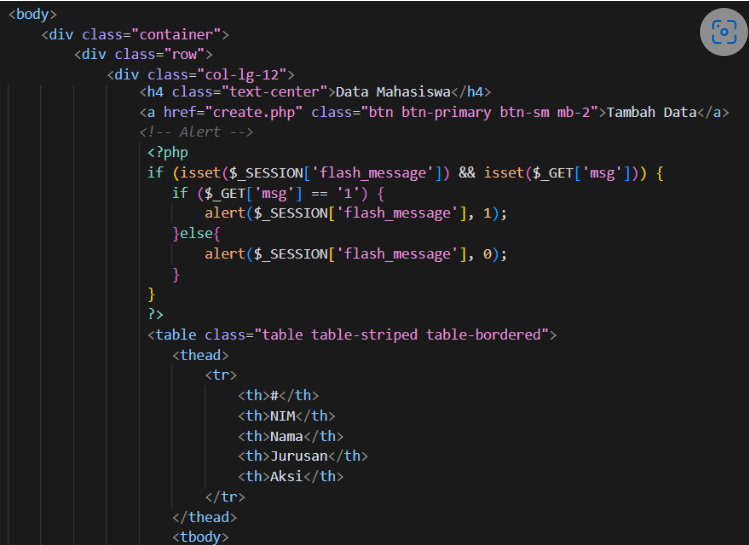Click the Data Mahasiswa heading text

(394, 92)
